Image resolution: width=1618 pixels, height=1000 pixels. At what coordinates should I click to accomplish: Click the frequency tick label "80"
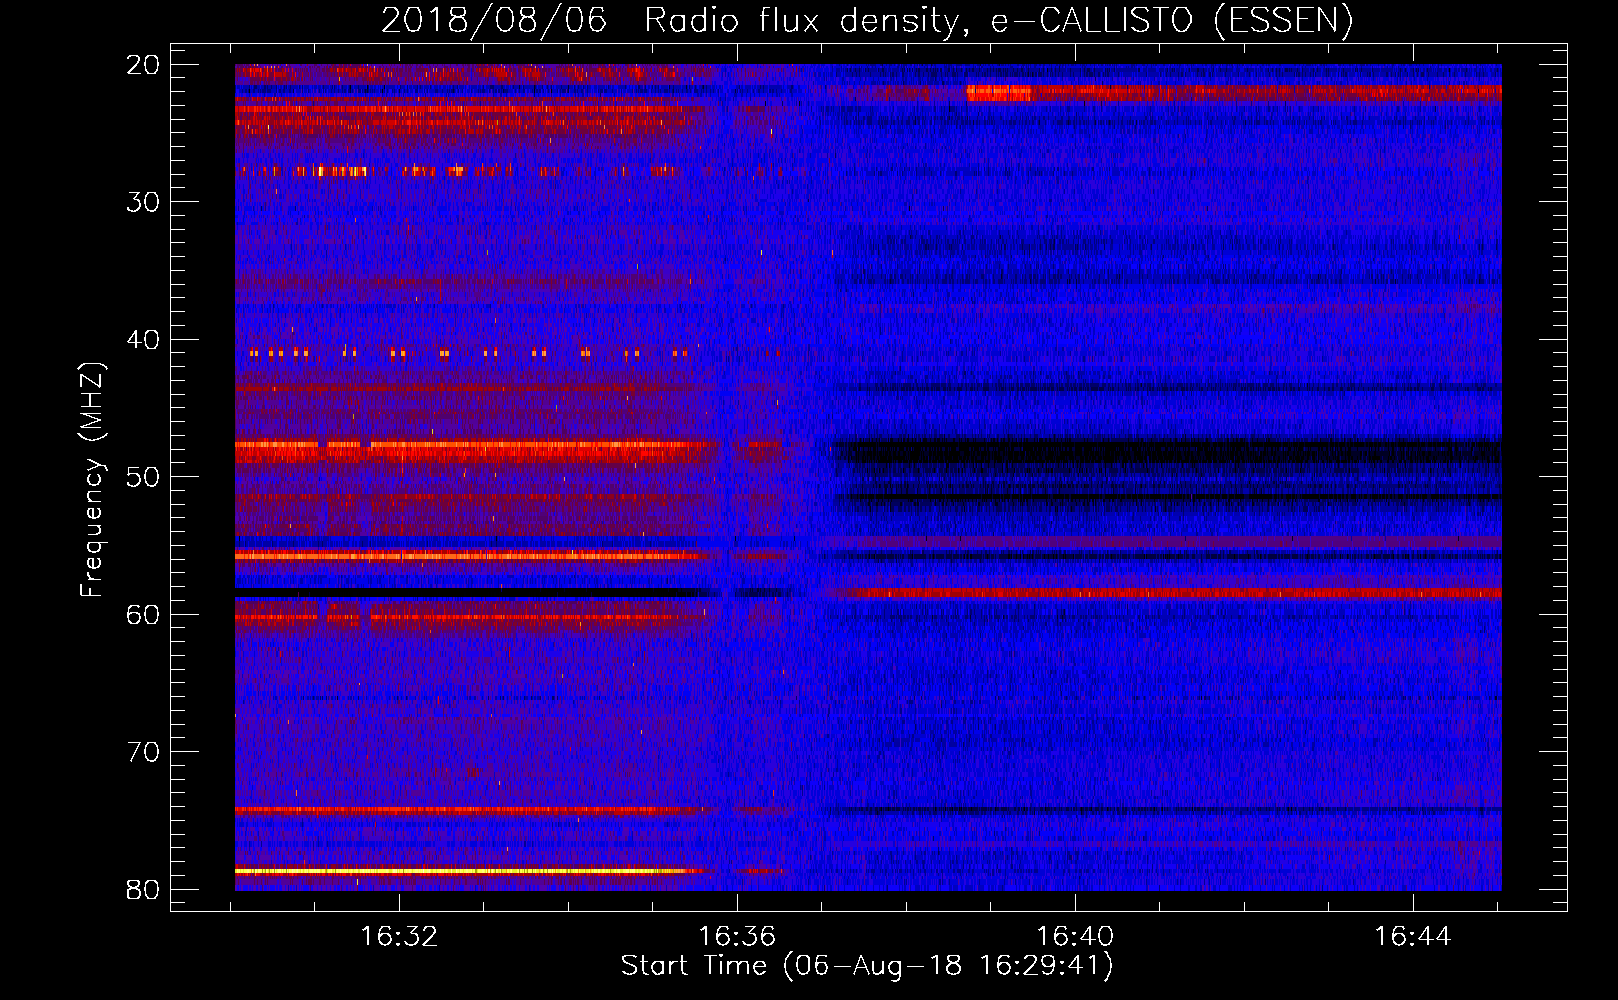tap(144, 889)
